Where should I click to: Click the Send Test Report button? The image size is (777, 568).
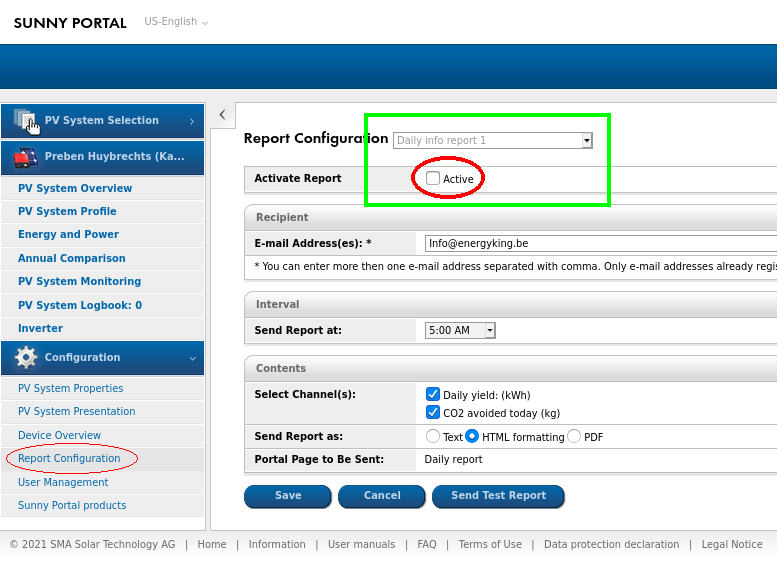(498, 496)
